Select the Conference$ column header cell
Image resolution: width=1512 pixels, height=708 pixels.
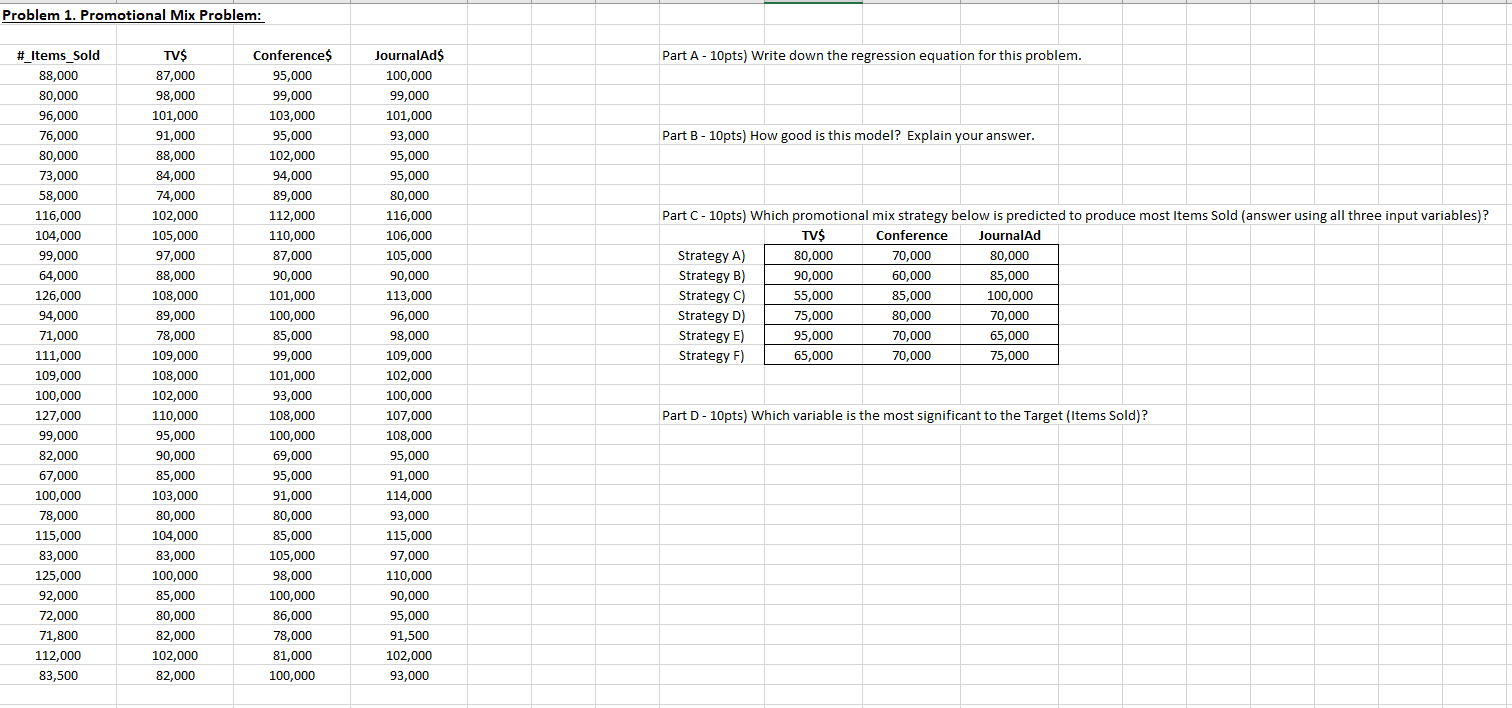click(x=290, y=55)
